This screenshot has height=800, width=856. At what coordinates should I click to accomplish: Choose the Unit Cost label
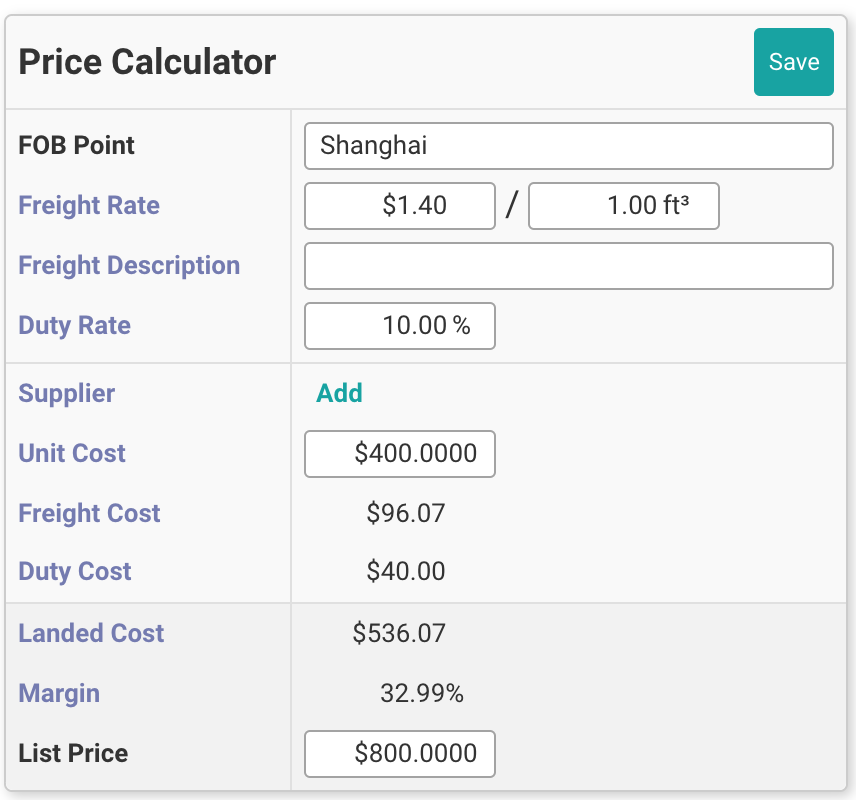click(72, 453)
